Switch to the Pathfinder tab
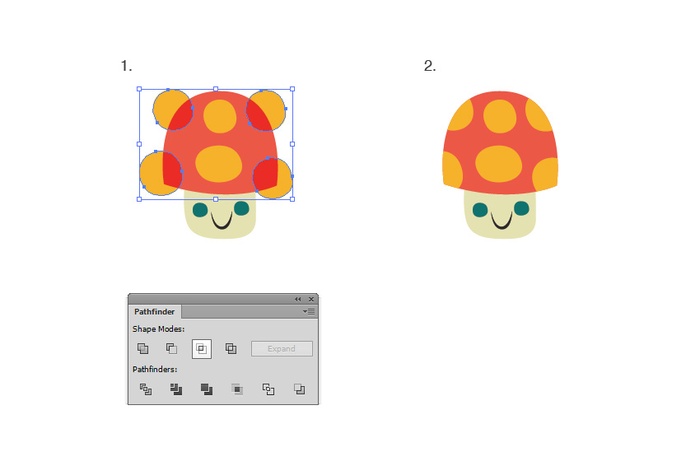Screen dimensions: 700x452 click(x=155, y=312)
